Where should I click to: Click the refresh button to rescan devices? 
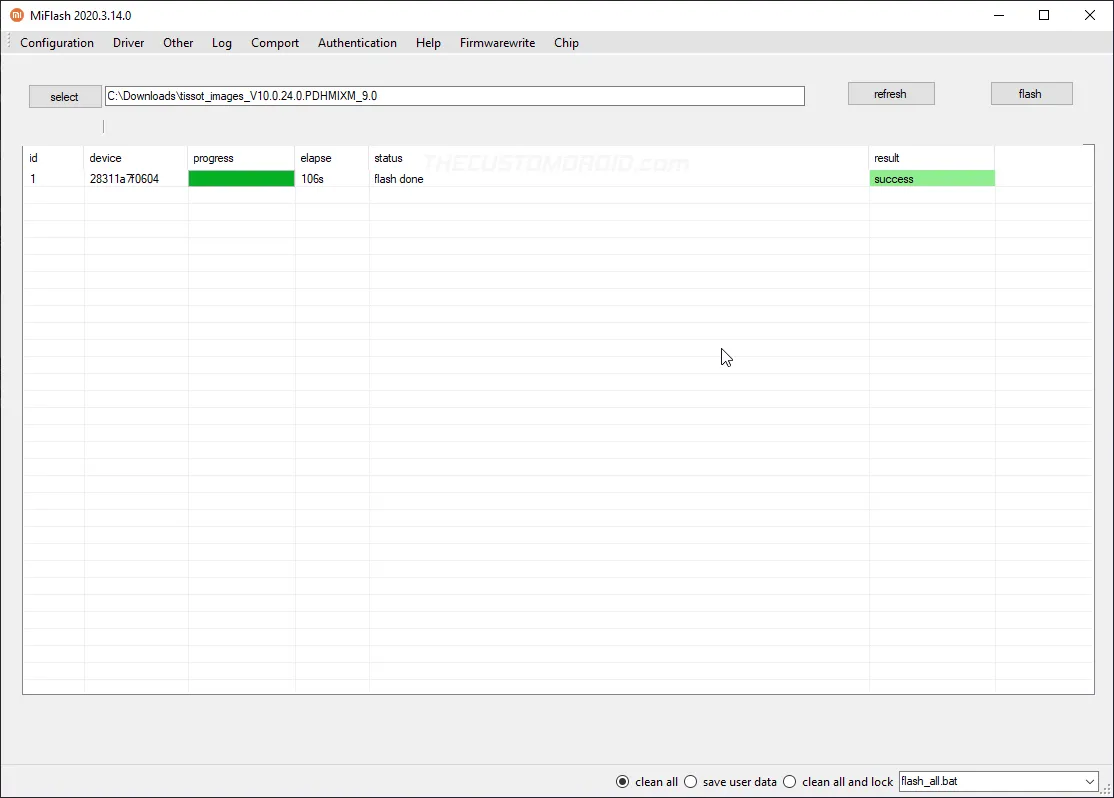[890, 93]
